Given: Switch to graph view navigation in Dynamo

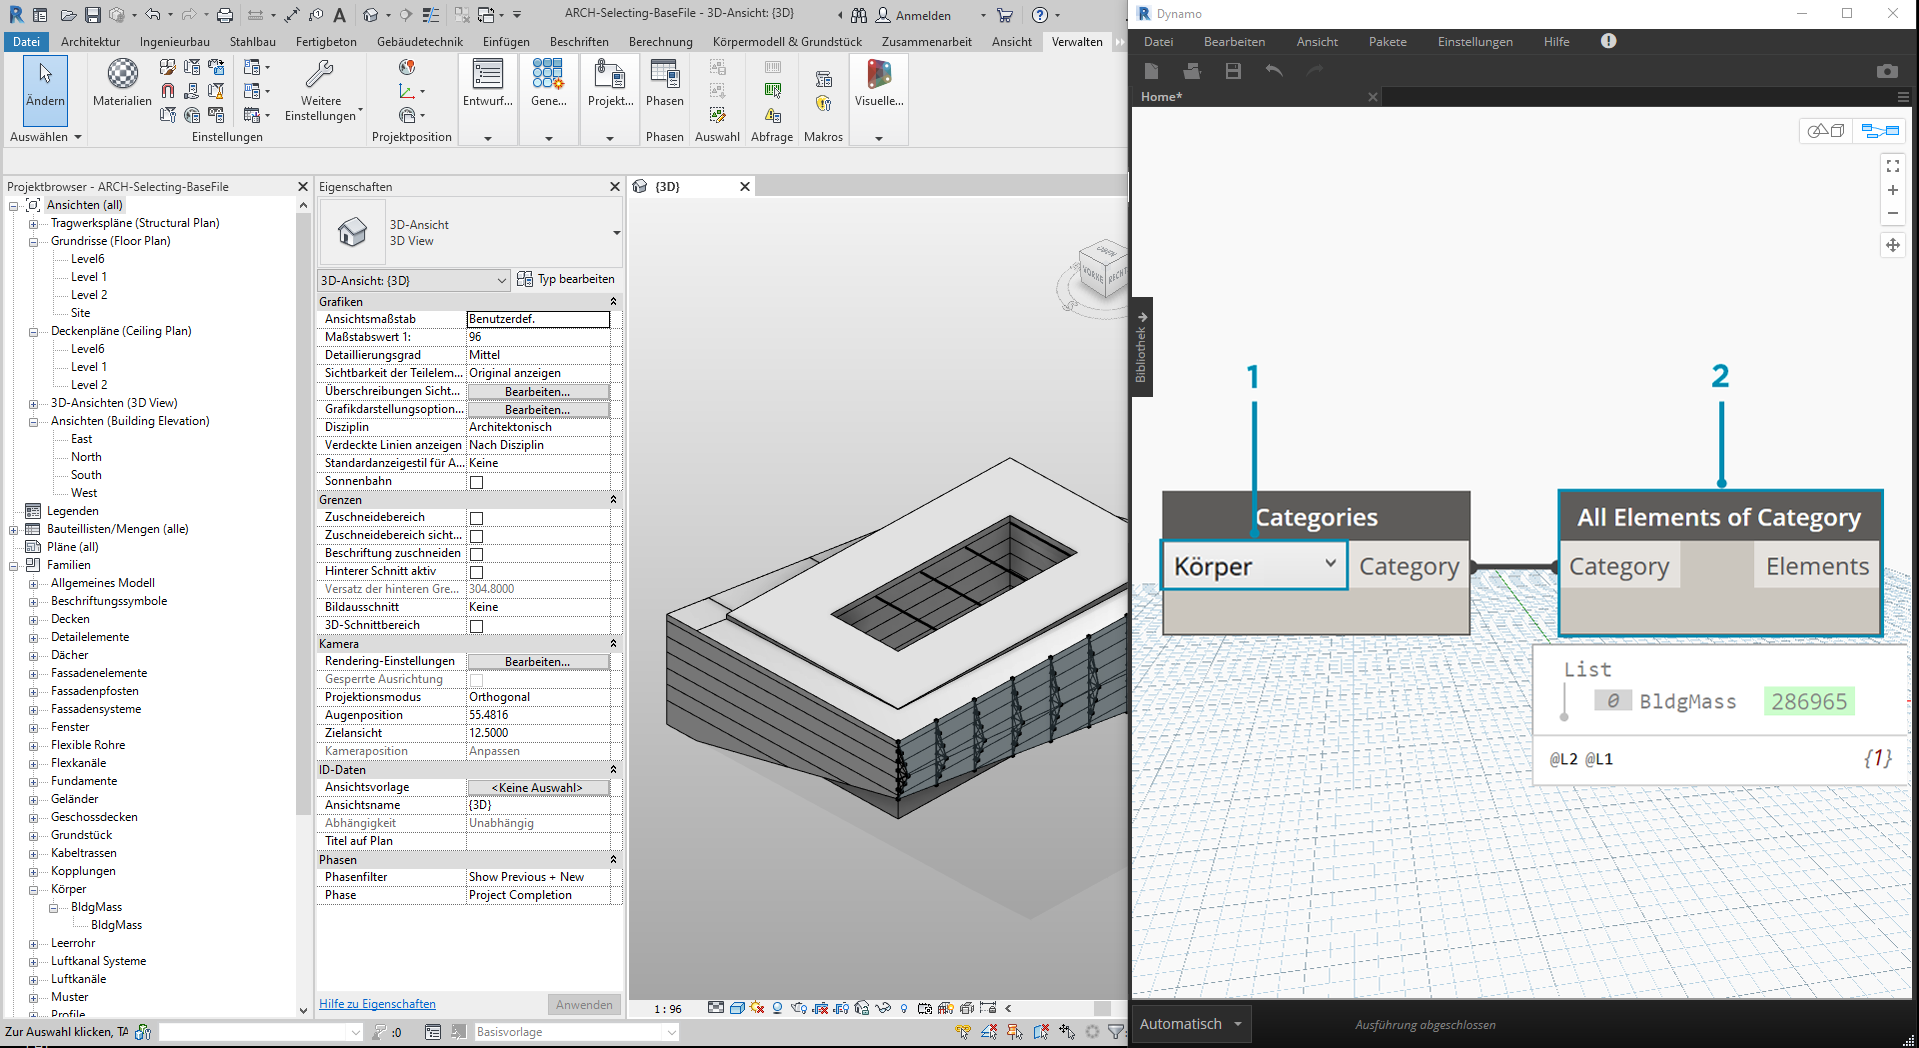Looking at the screenshot, I should [1880, 131].
